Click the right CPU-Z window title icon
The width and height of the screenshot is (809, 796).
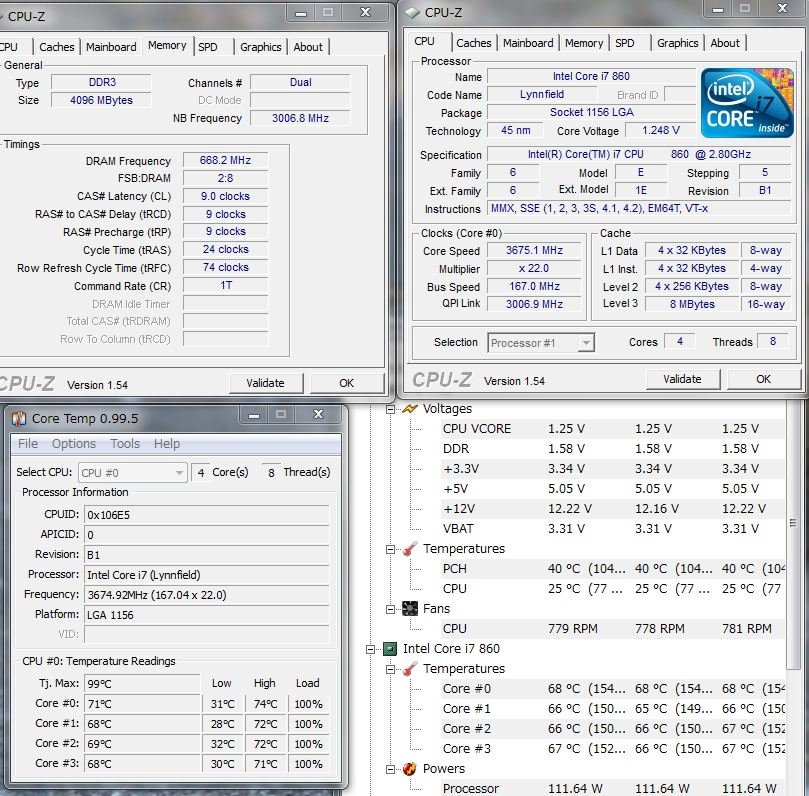(412, 13)
